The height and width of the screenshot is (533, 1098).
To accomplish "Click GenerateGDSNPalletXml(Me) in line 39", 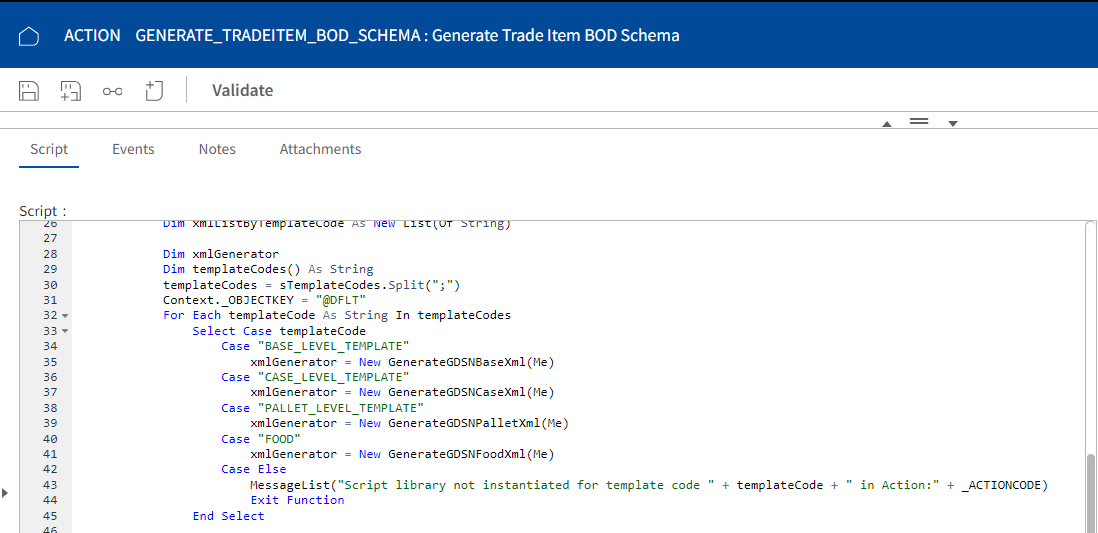I will tap(478, 423).
